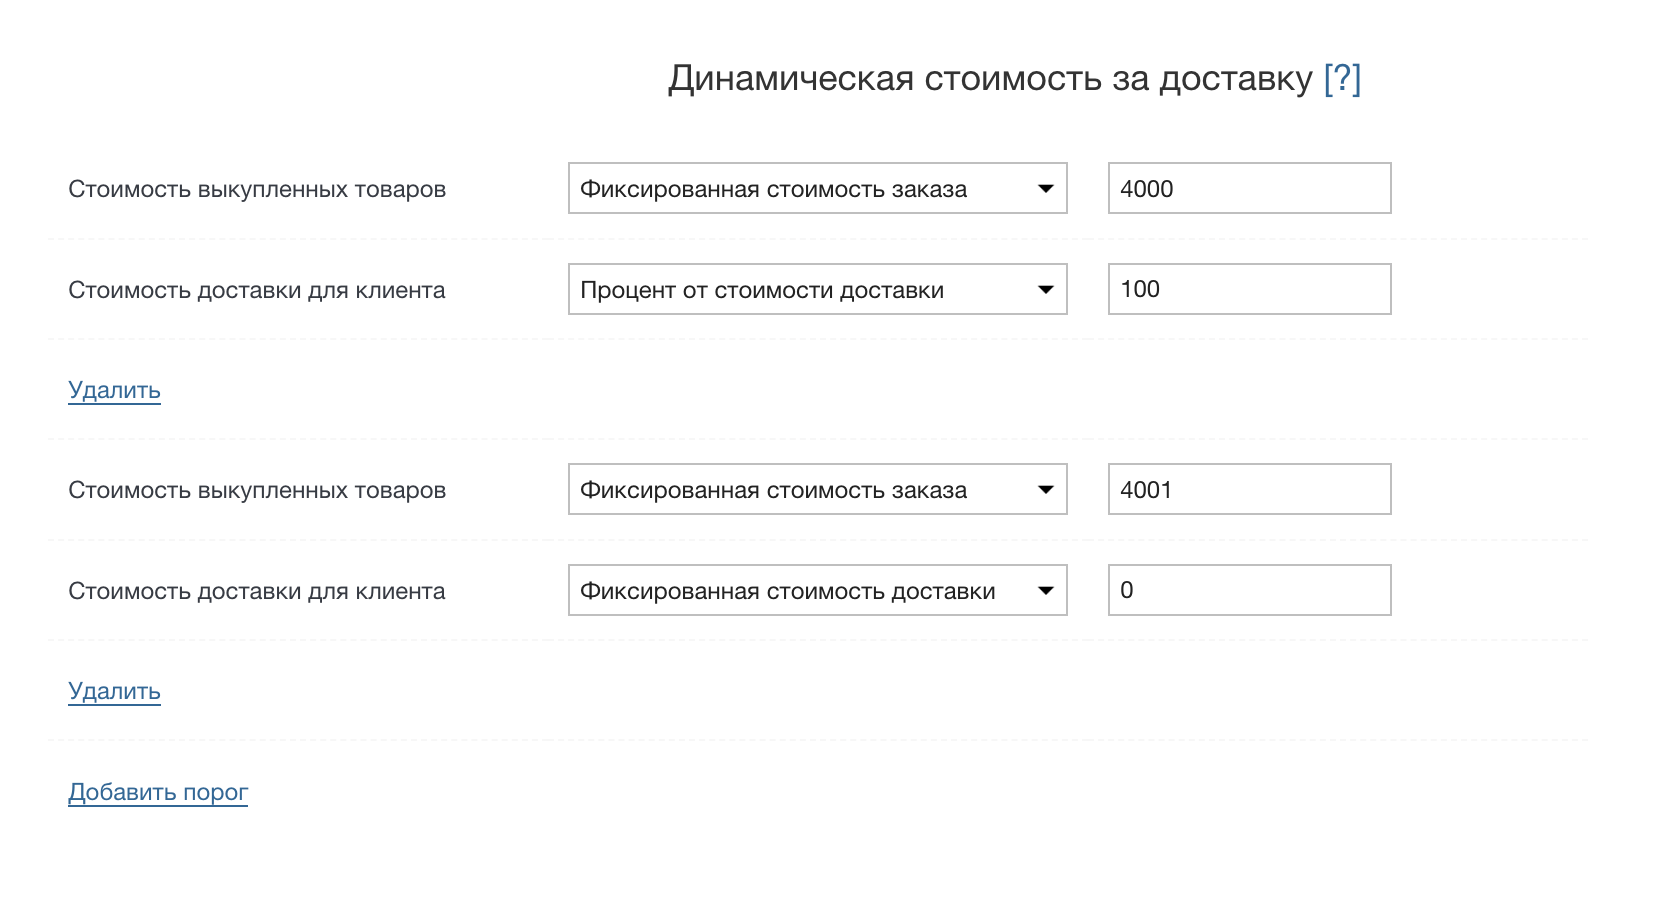This screenshot has width=1676, height=898.
Task: Select the percentage input containing 100
Action: pos(1248,289)
